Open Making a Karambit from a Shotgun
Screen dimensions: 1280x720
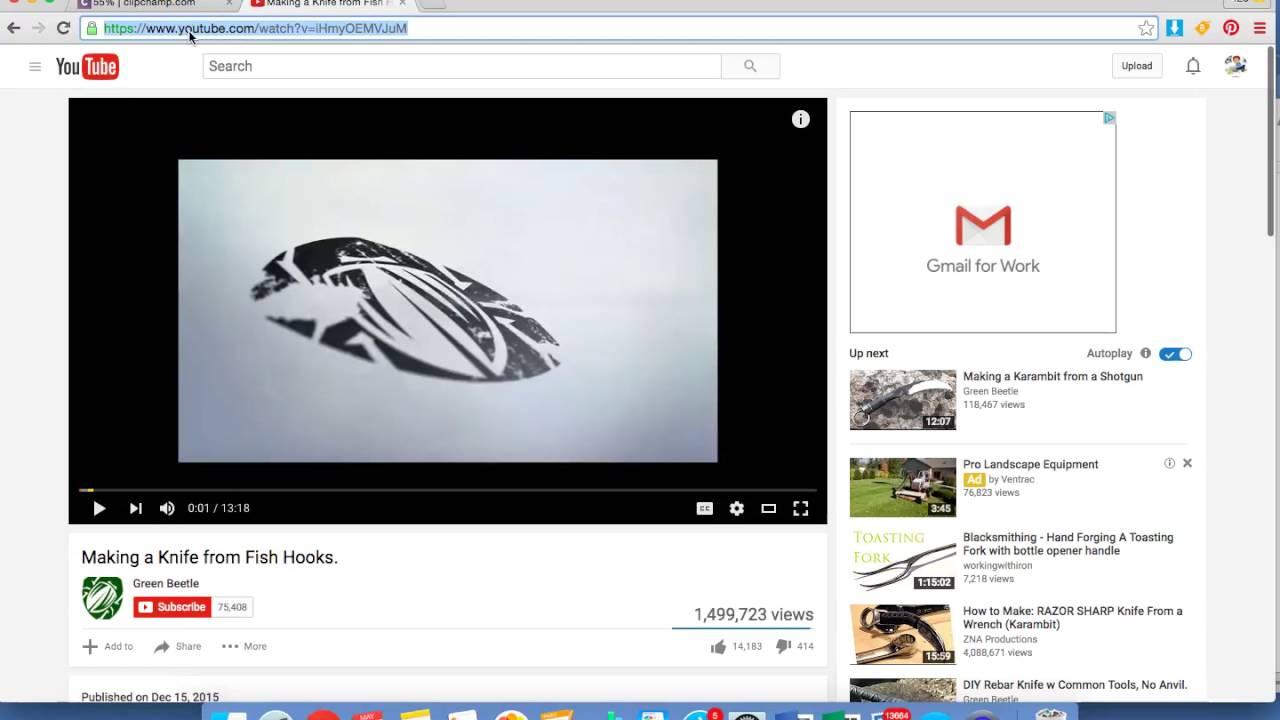1053,376
